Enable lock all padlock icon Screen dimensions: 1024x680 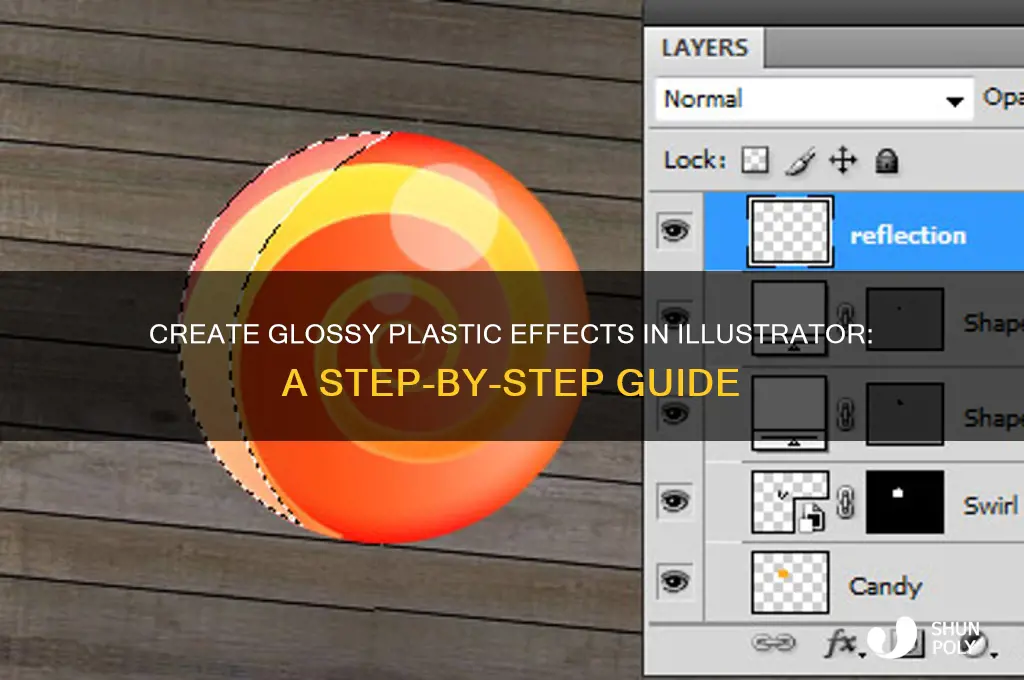(x=886, y=161)
